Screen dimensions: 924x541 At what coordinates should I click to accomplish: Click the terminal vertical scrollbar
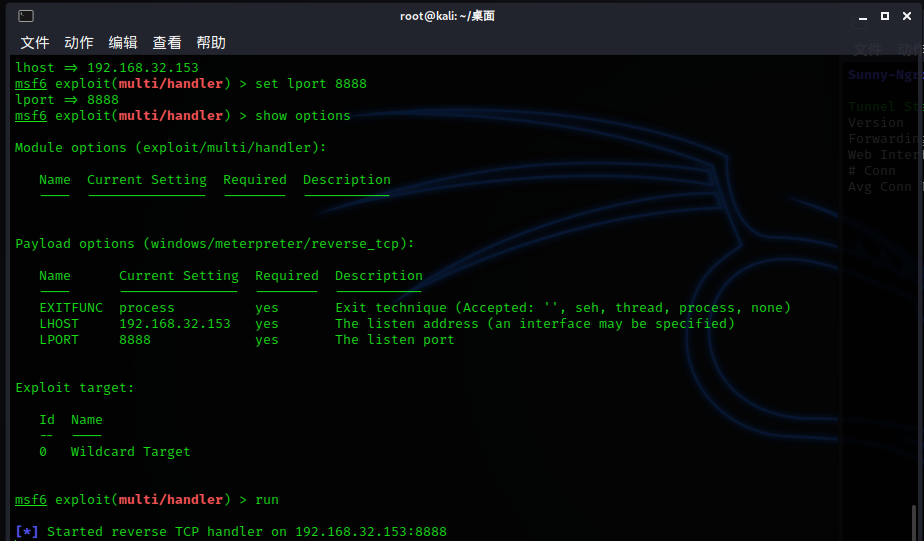(914, 522)
